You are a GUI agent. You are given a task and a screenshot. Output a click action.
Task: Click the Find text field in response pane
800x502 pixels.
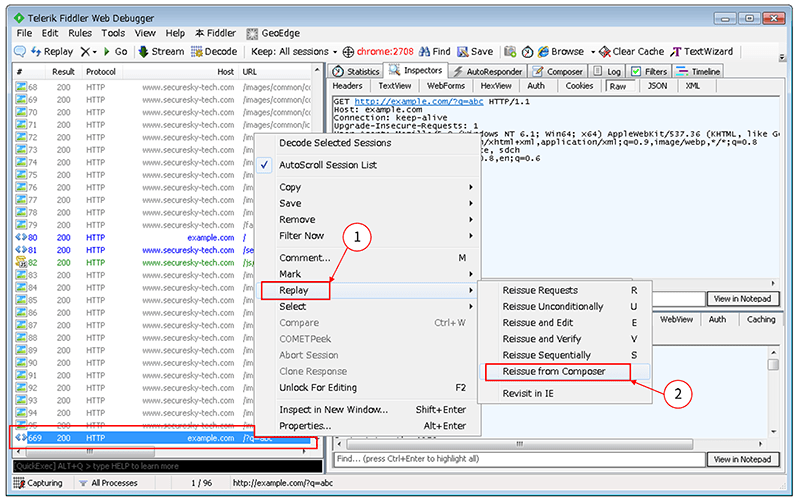click(x=519, y=459)
